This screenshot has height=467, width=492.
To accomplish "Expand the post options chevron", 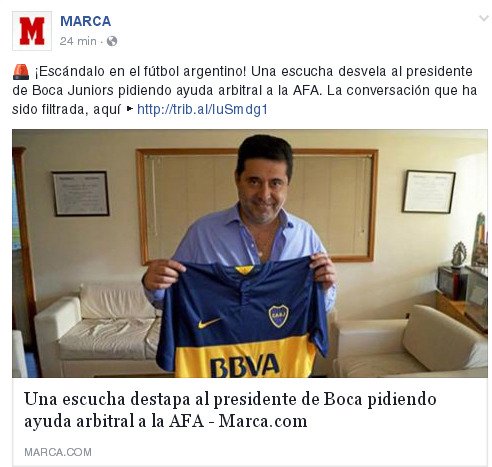I will click(483, 18).
